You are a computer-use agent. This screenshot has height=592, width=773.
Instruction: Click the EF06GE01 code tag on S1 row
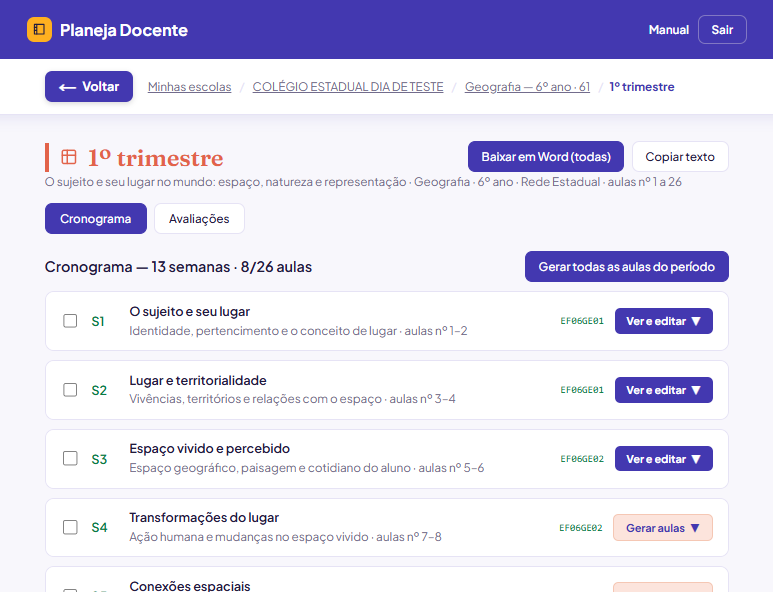582,321
